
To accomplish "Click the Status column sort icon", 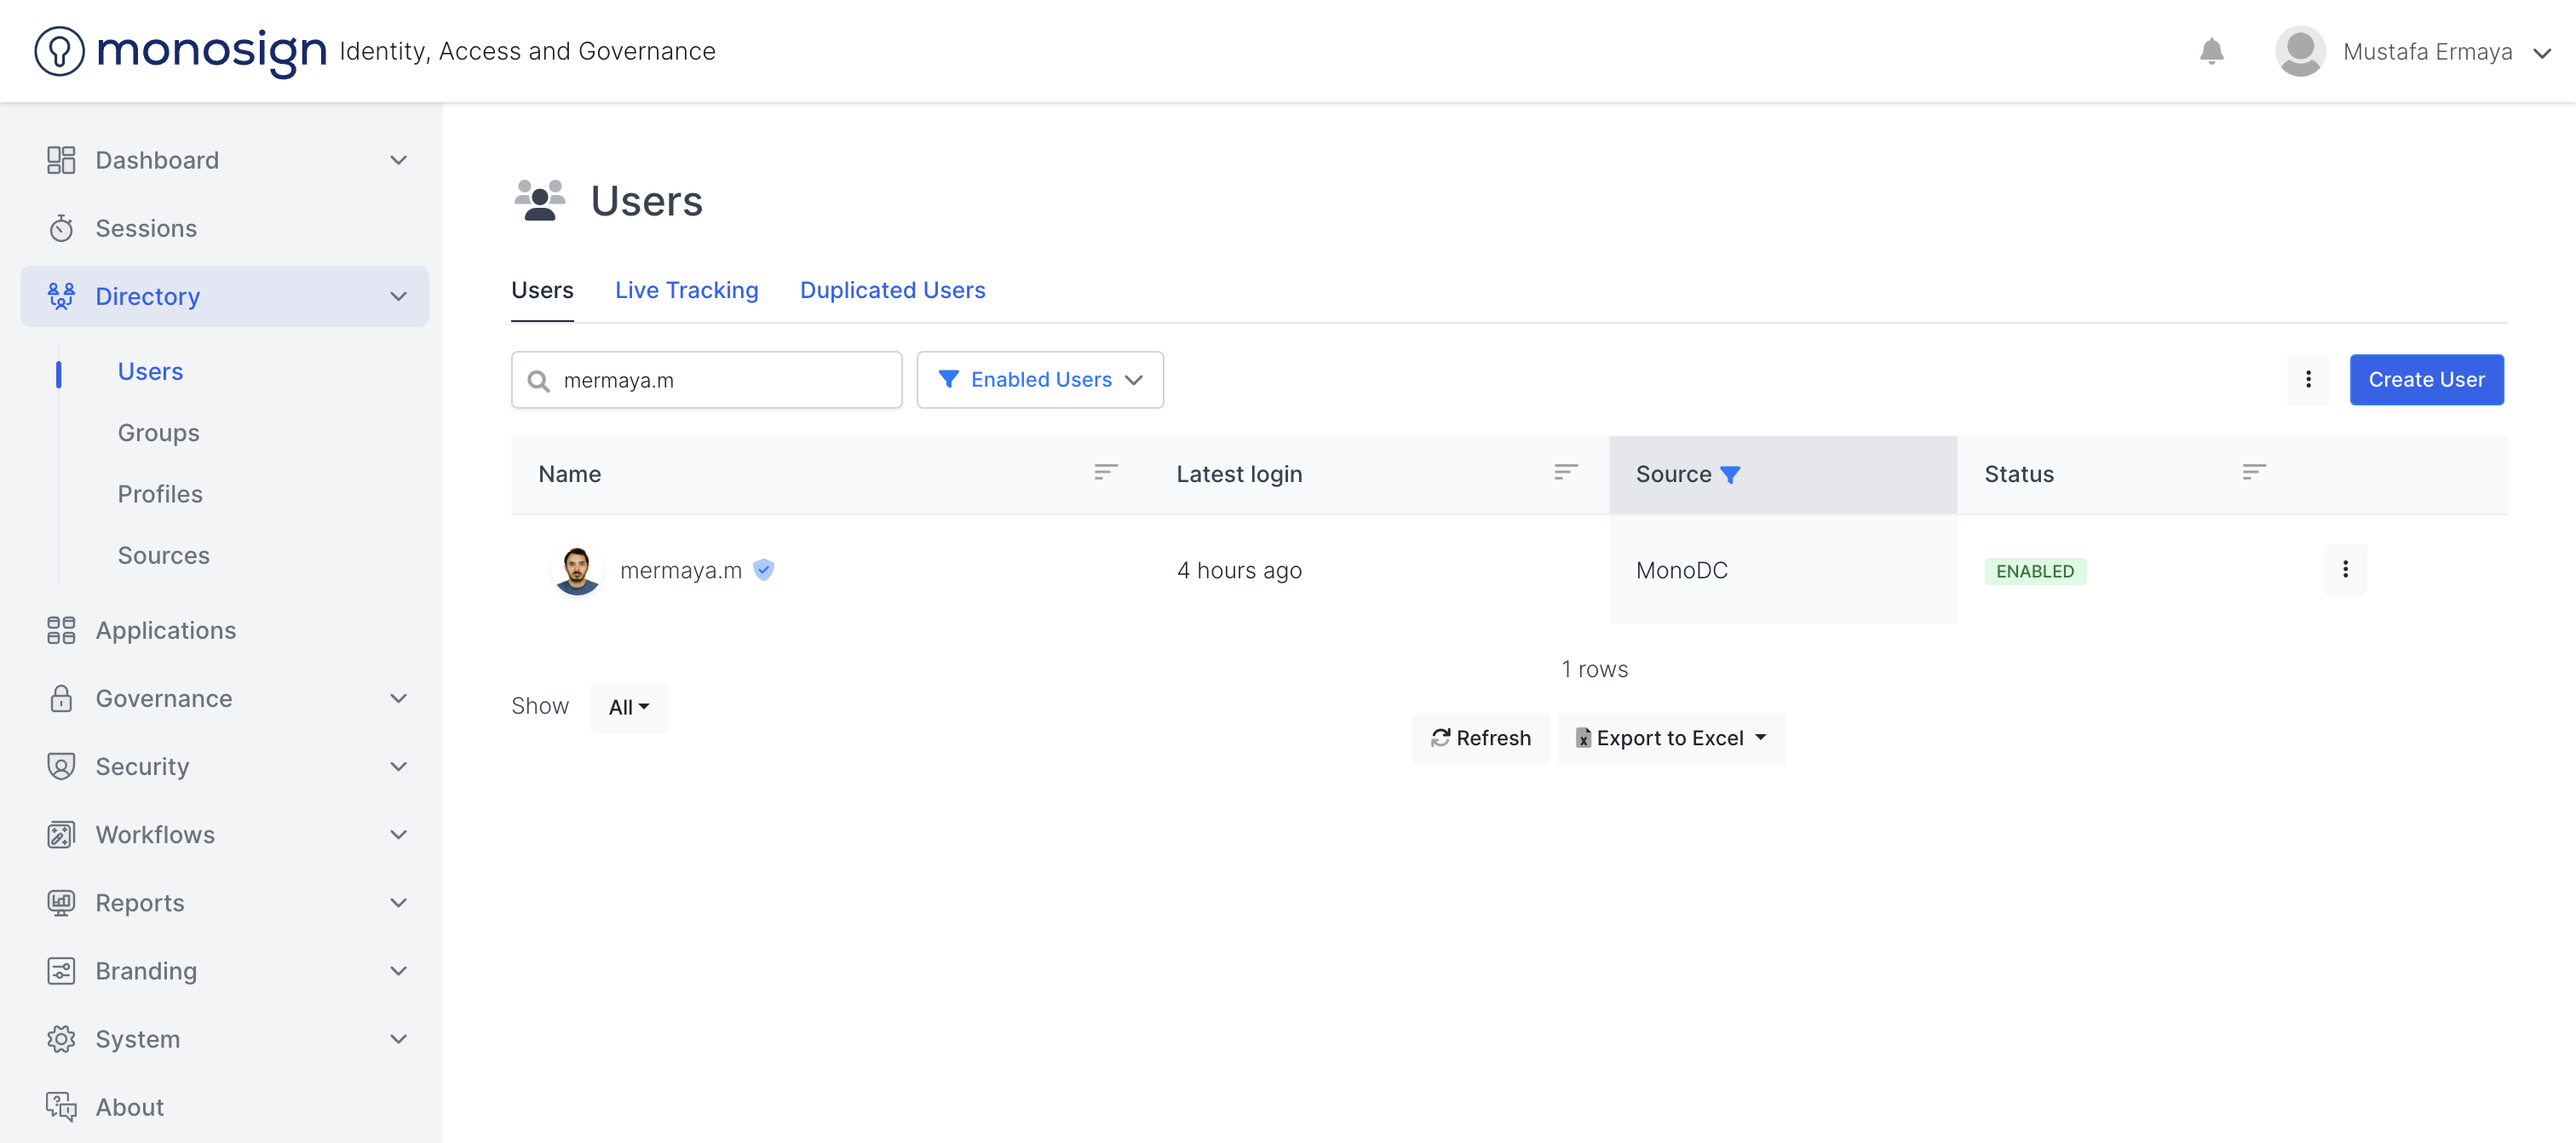I will tap(2253, 472).
